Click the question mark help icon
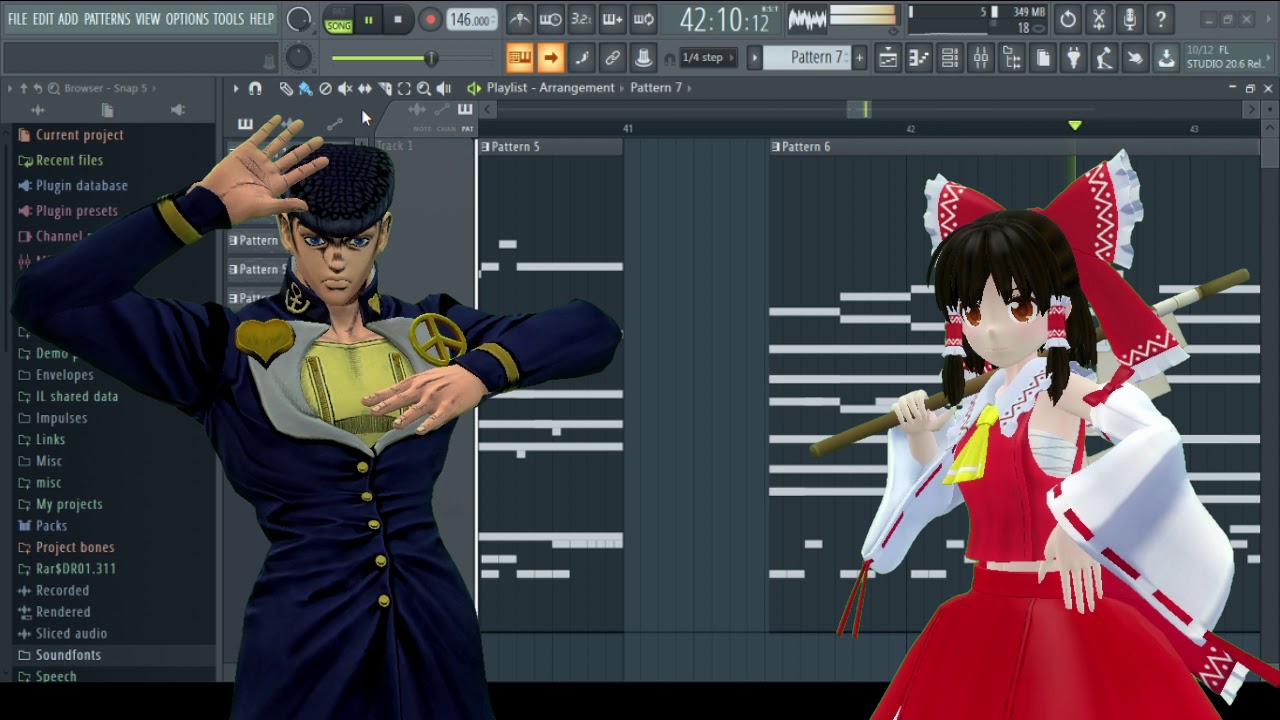Viewport: 1280px width, 720px height. click(1161, 19)
